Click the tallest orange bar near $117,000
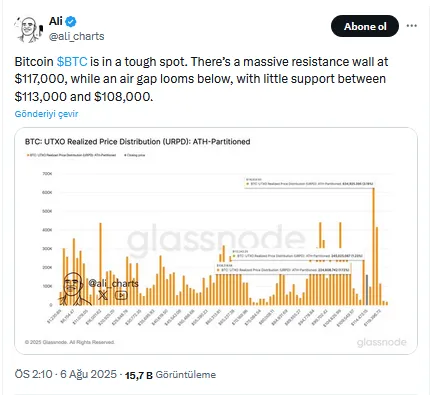This screenshot has height=395, width=430. (x=374, y=246)
